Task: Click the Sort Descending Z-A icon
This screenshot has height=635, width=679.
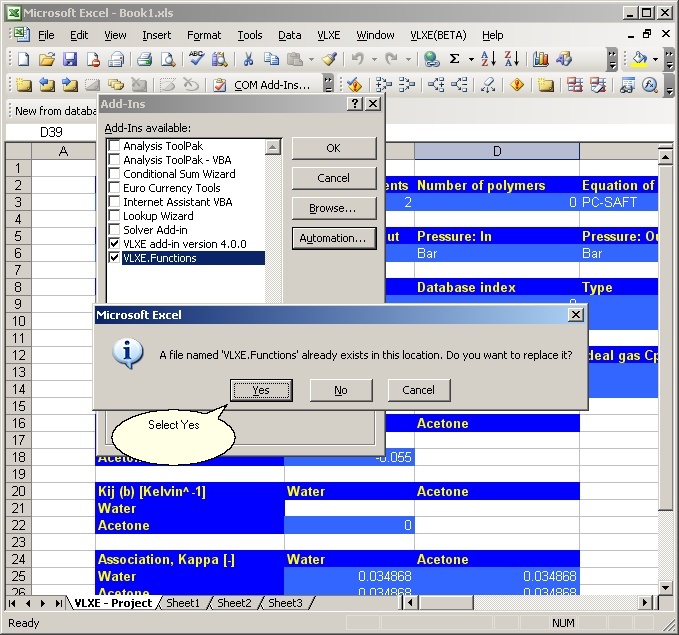Action: (x=512, y=59)
